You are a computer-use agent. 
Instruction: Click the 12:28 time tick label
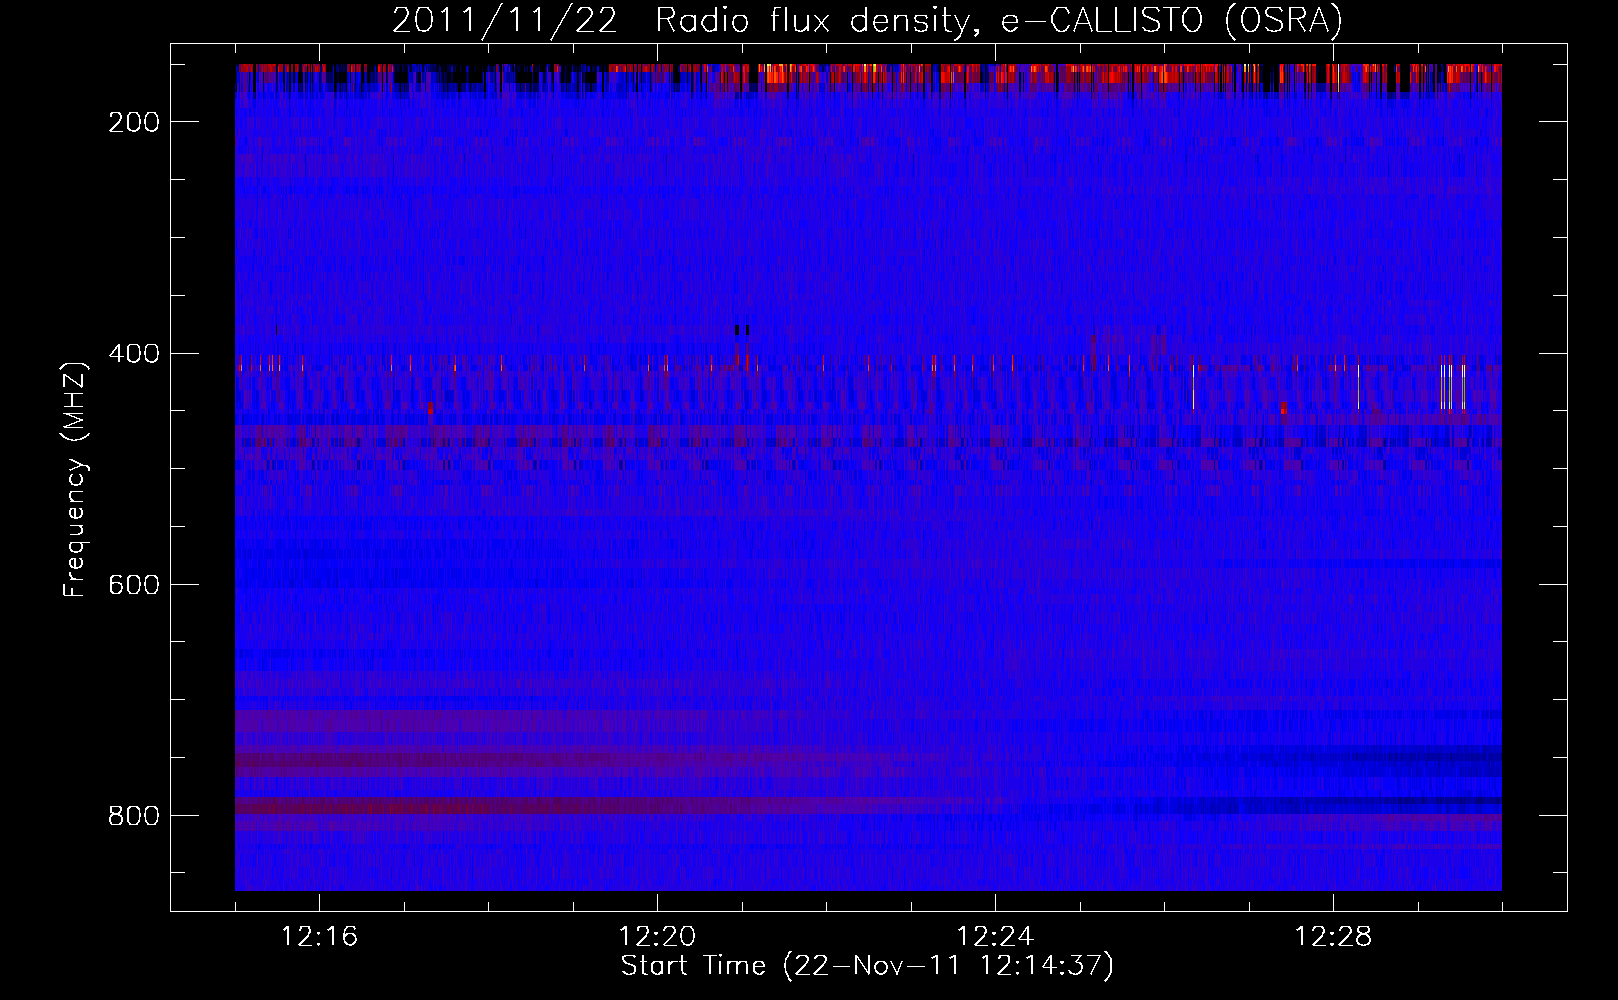pos(1333,937)
